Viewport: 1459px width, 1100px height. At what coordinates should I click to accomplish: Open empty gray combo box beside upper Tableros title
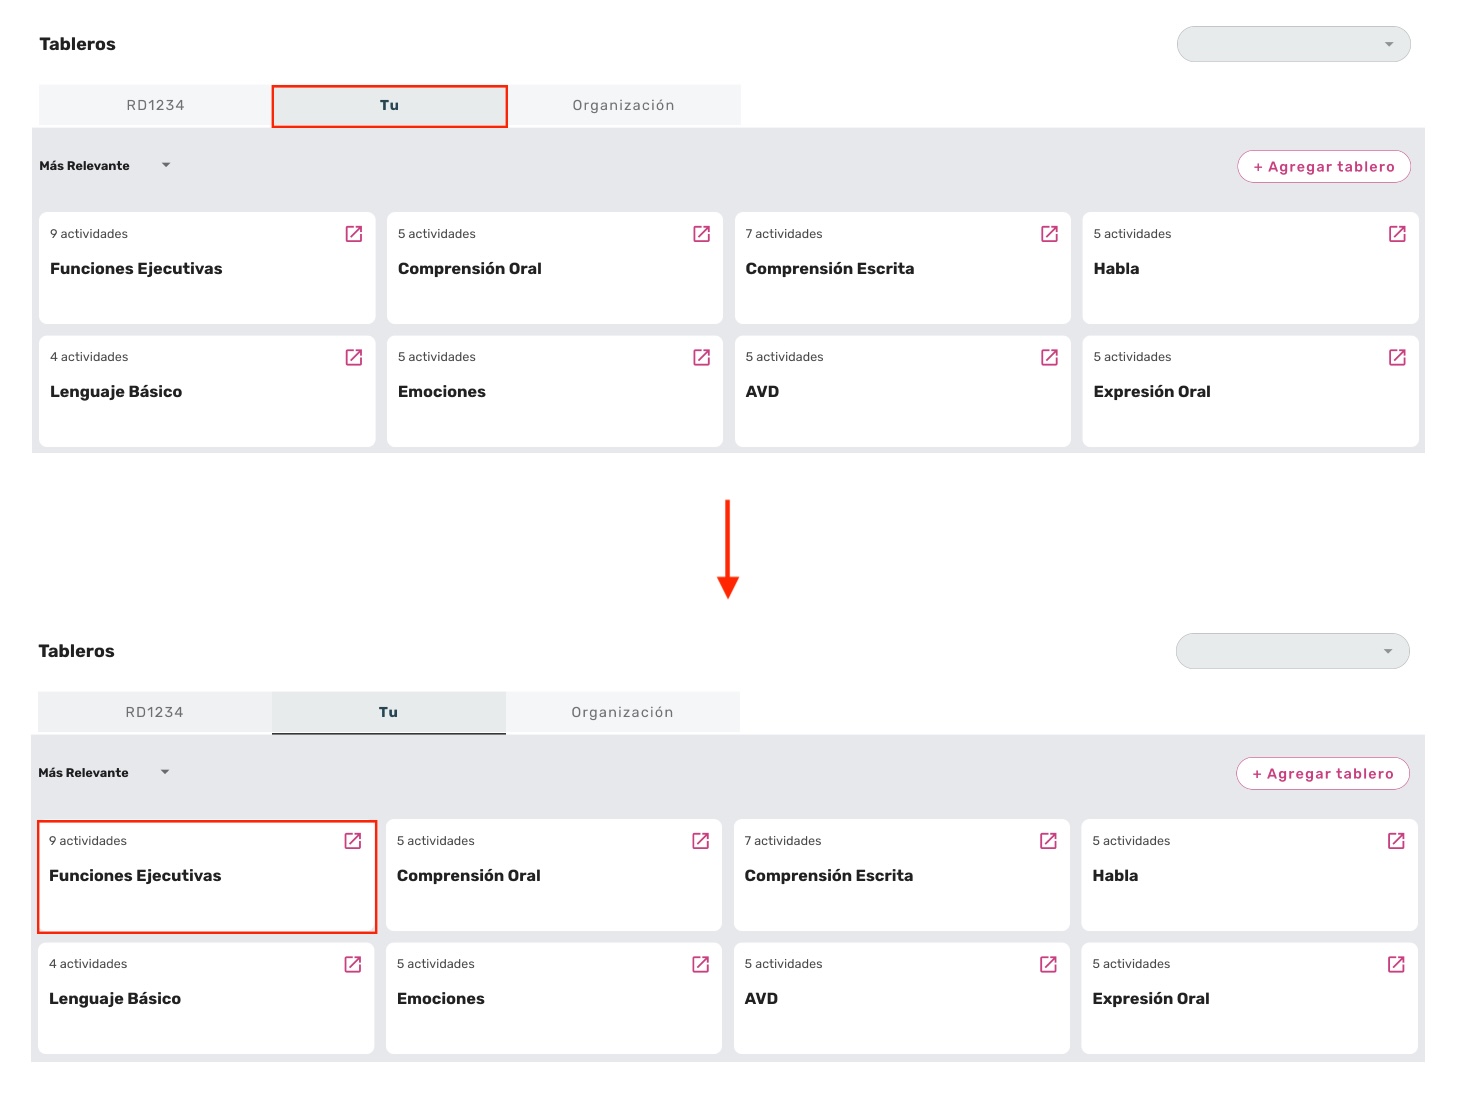point(1293,44)
